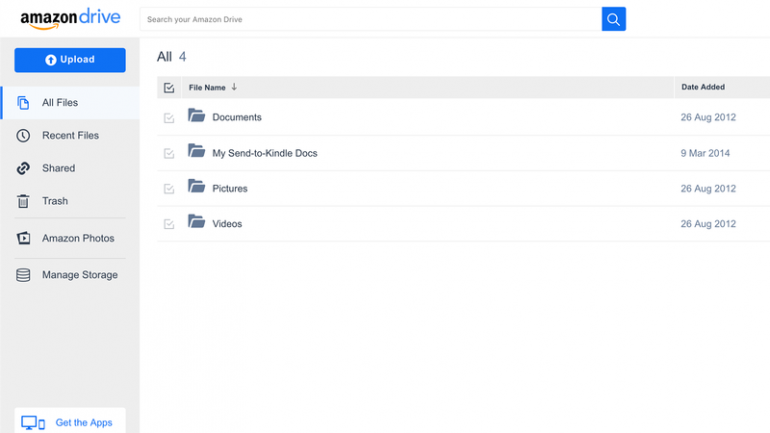Tick the Documents row checkbox
This screenshot has width=770, height=433.
pos(169,118)
